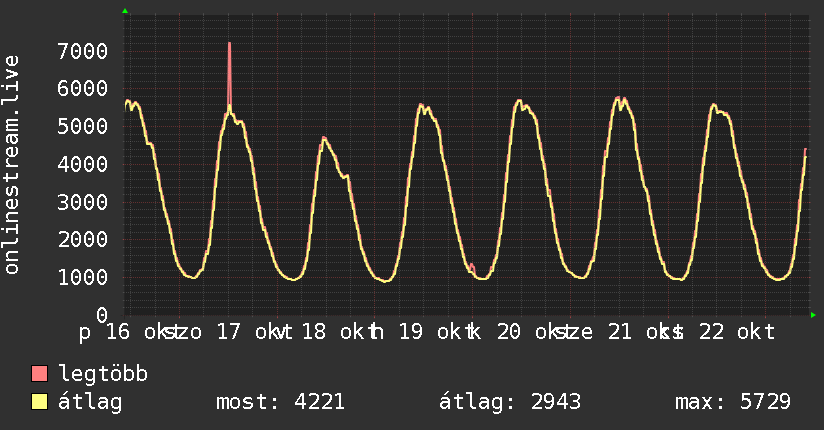Click the 1000 y-axis label
The height and width of the screenshot is (430, 824).
83,277
